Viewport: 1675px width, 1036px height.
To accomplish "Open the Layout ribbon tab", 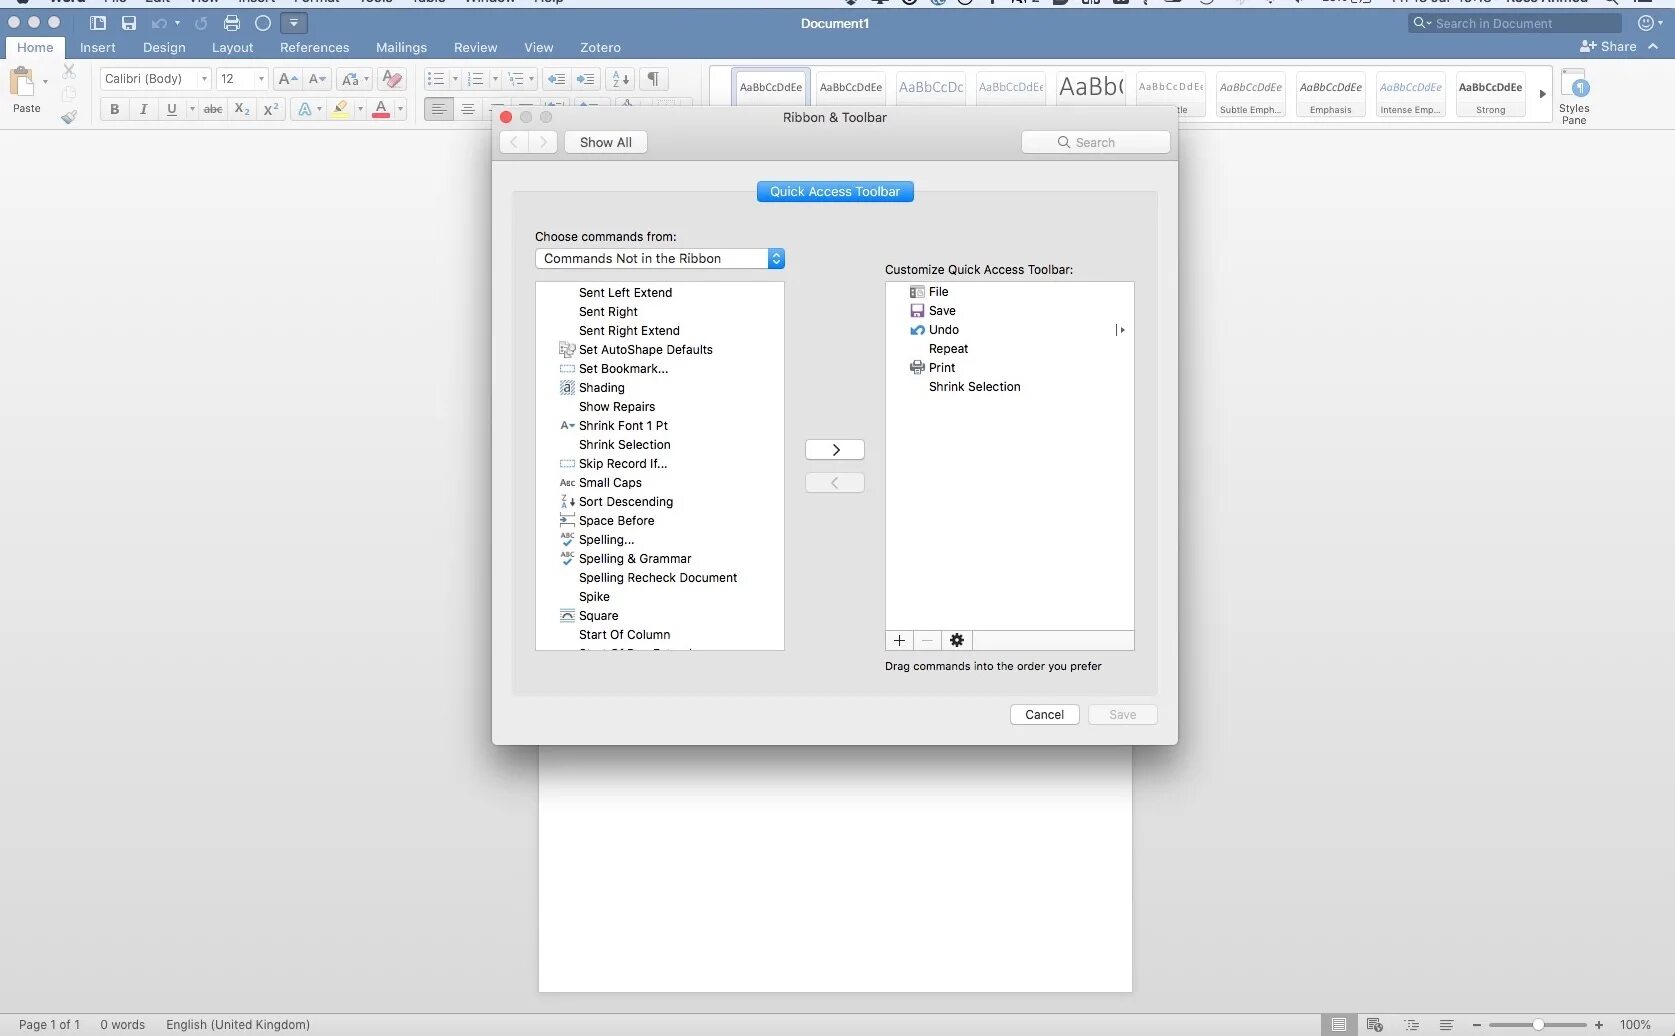I will (x=232, y=48).
